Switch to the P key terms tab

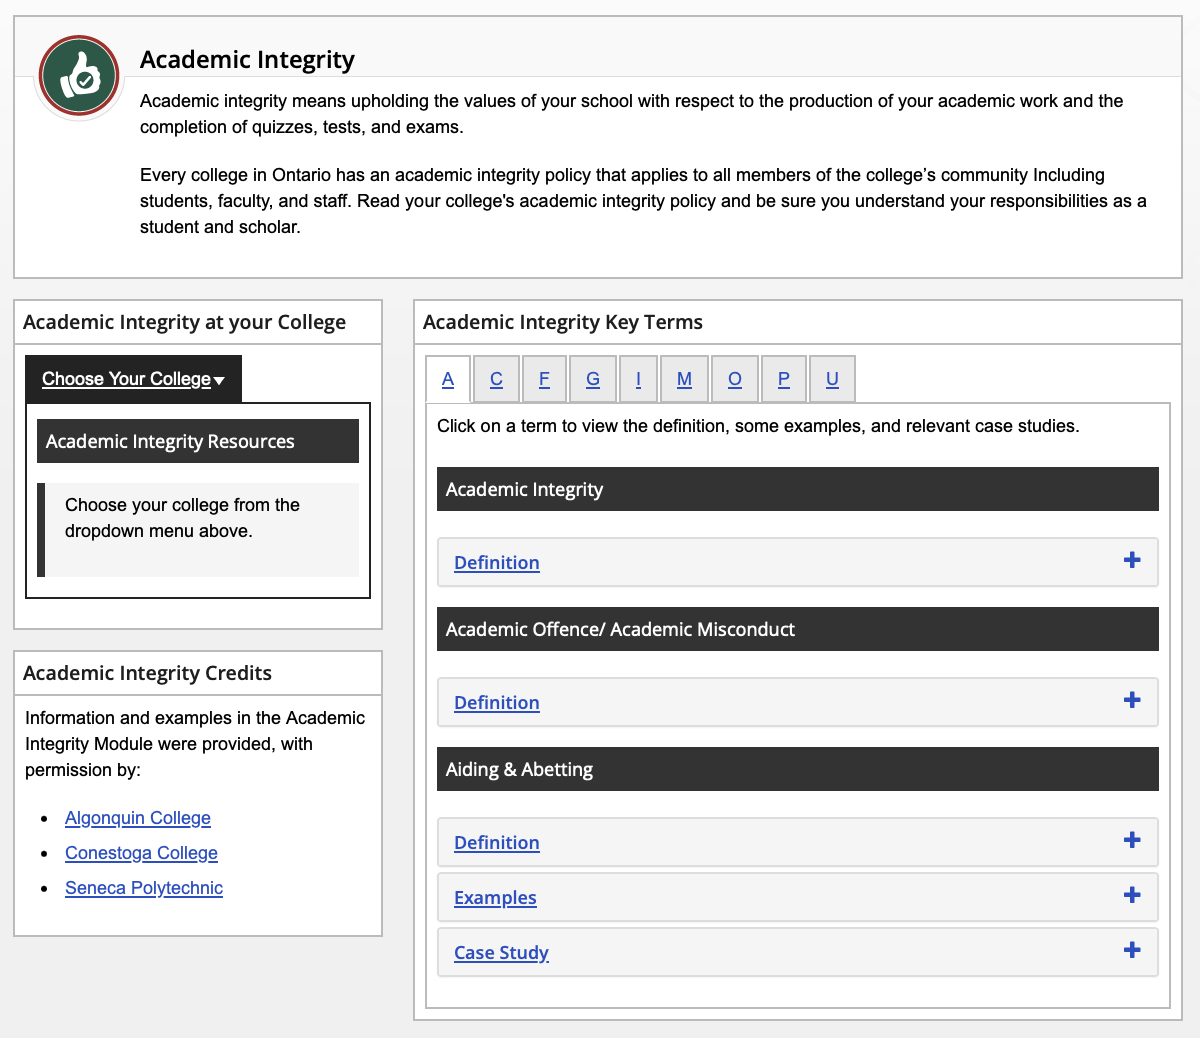tap(784, 379)
